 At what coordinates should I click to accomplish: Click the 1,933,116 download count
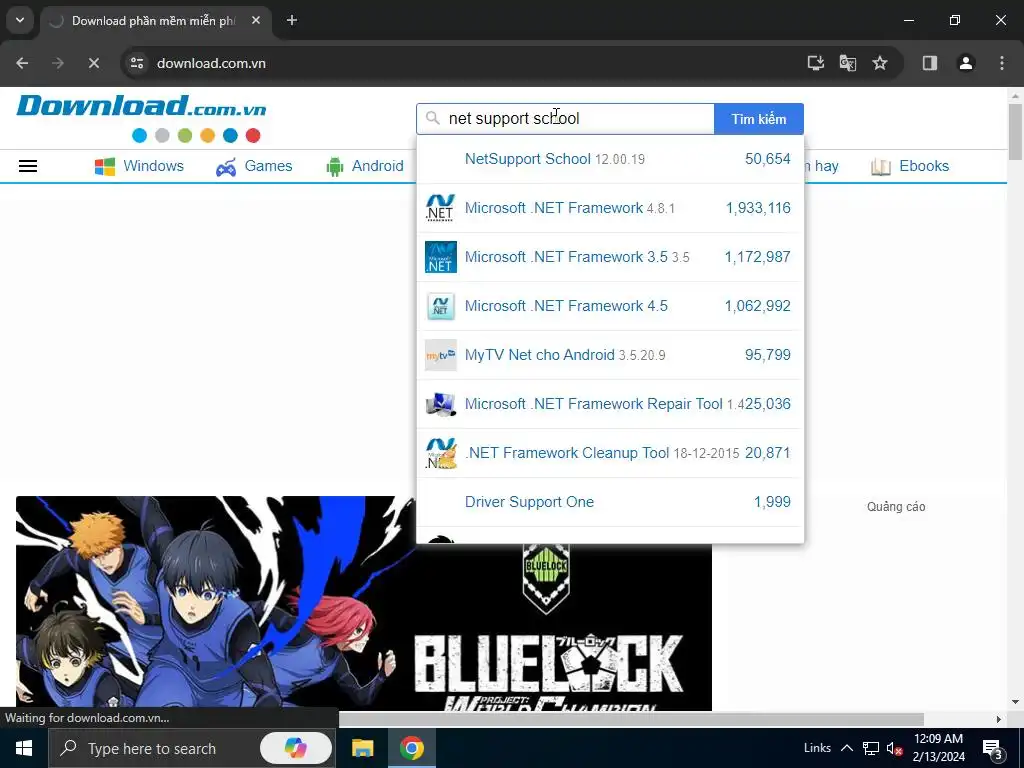coord(758,208)
